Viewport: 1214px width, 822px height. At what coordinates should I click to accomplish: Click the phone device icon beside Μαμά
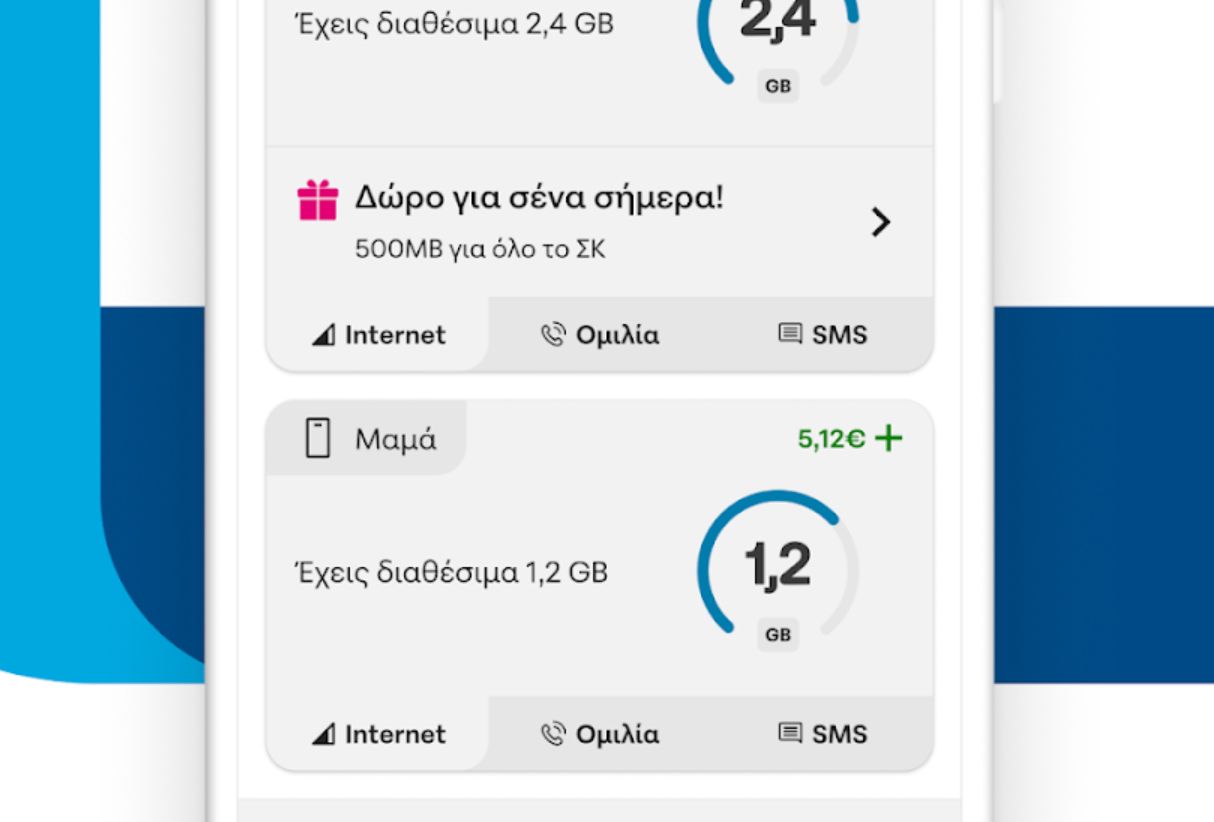[x=318, y=439]
